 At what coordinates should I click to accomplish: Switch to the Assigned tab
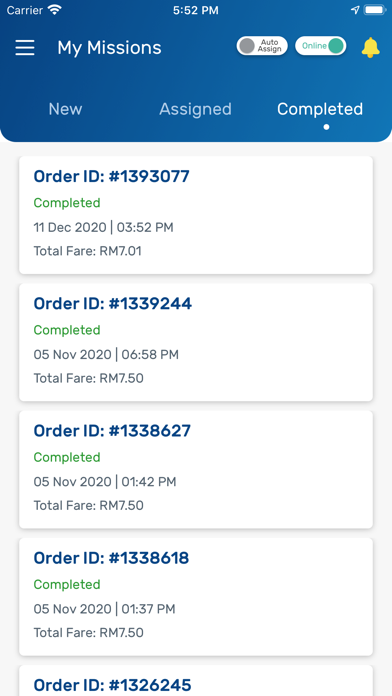tap(195, 109)
